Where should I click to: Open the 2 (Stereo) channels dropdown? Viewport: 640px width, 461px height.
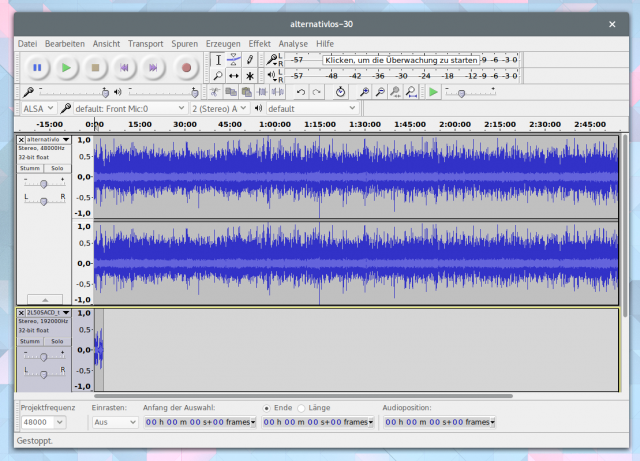click(x=219, y=109)
